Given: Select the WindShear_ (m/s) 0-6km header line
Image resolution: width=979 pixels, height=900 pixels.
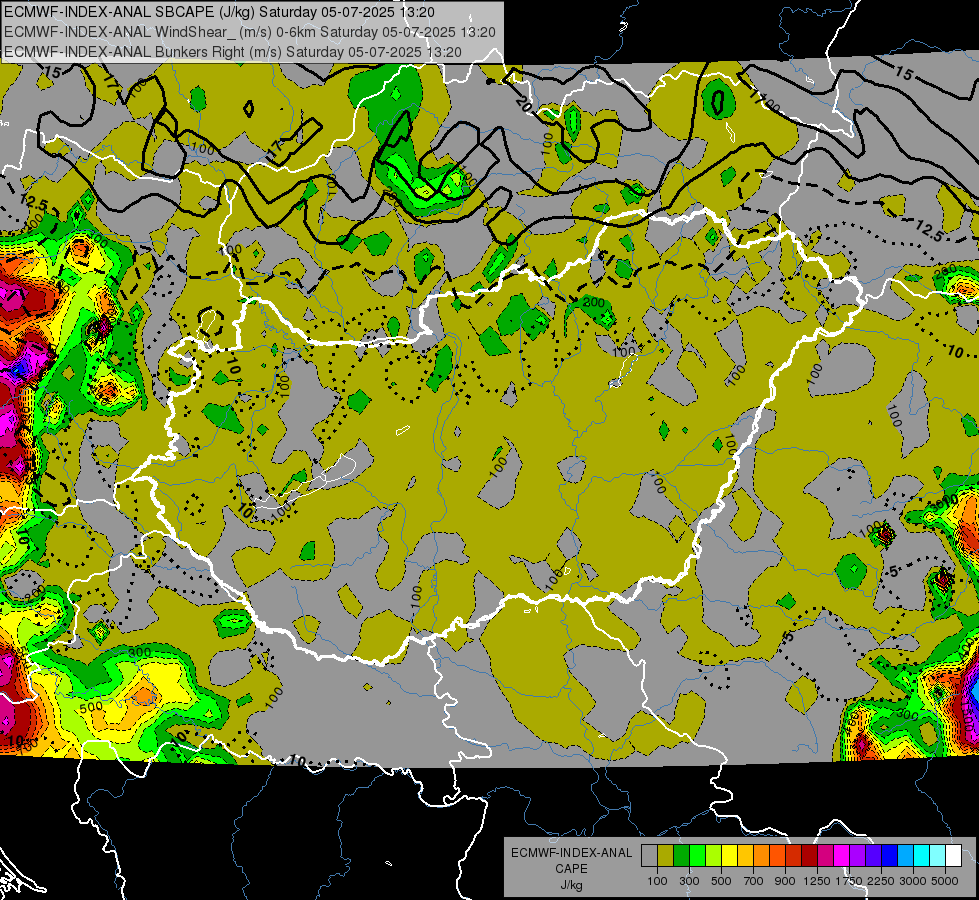Looking at the screenshot, I should (x=250, y=32).
